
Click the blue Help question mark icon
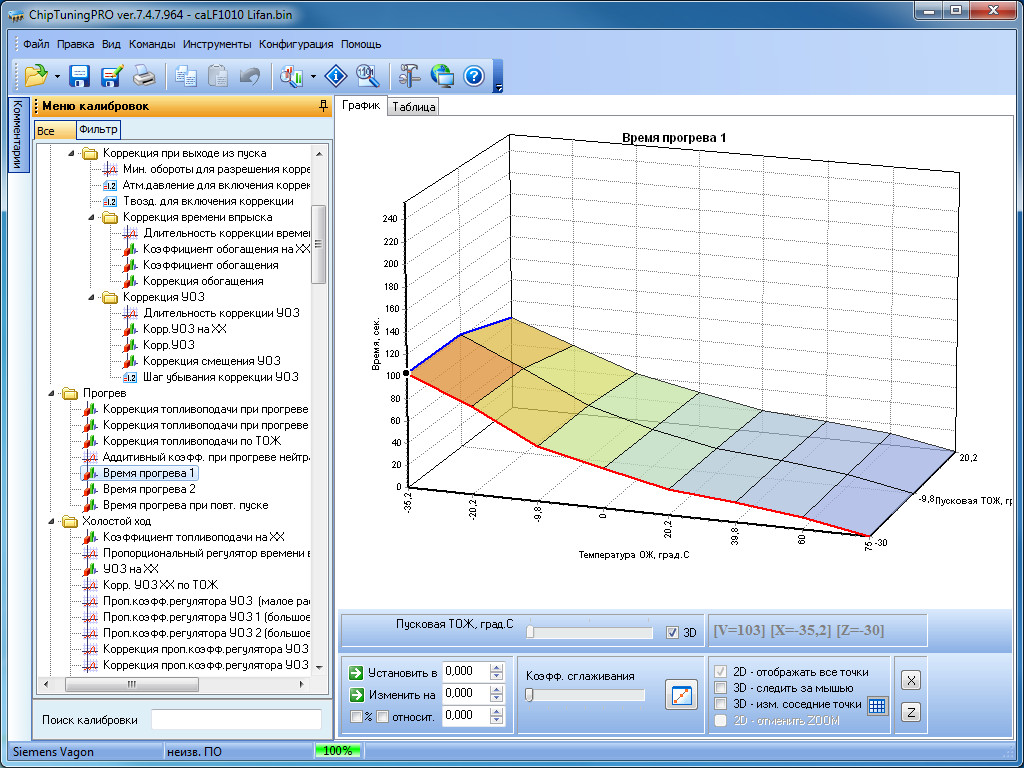click(x=474, y=75)
